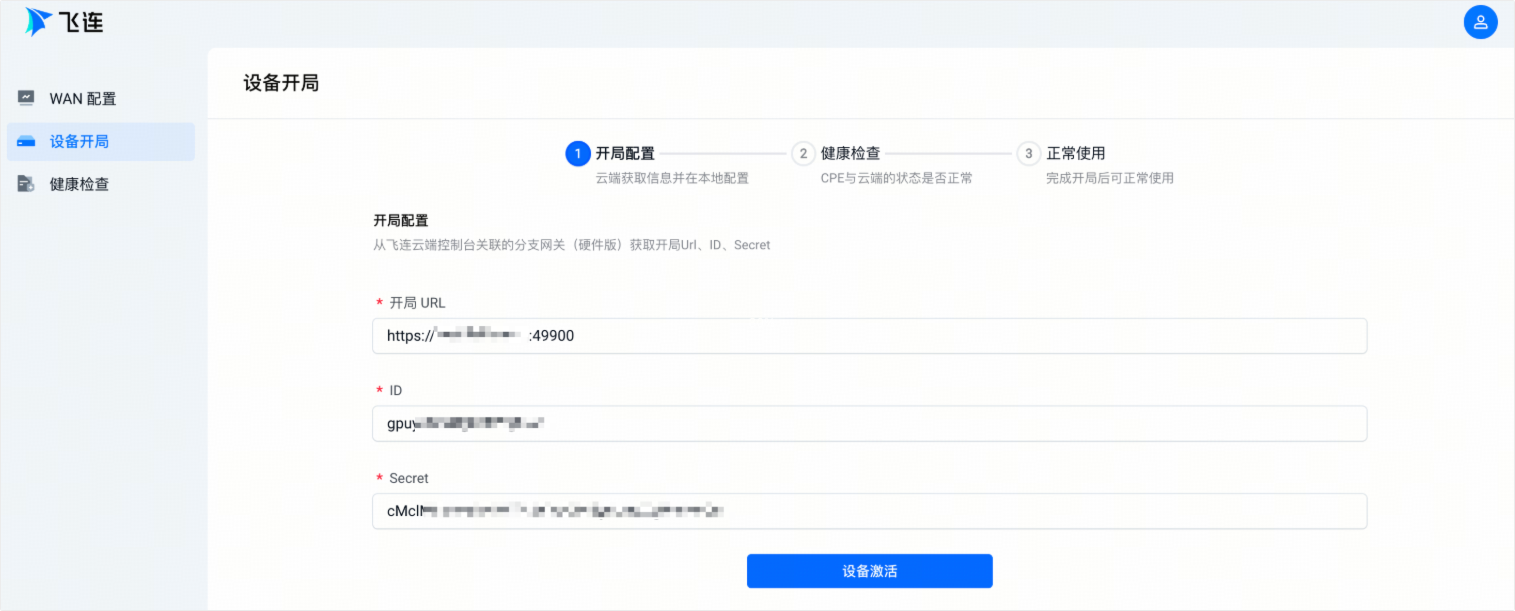Open the user account avatar

pos(1480,22)
